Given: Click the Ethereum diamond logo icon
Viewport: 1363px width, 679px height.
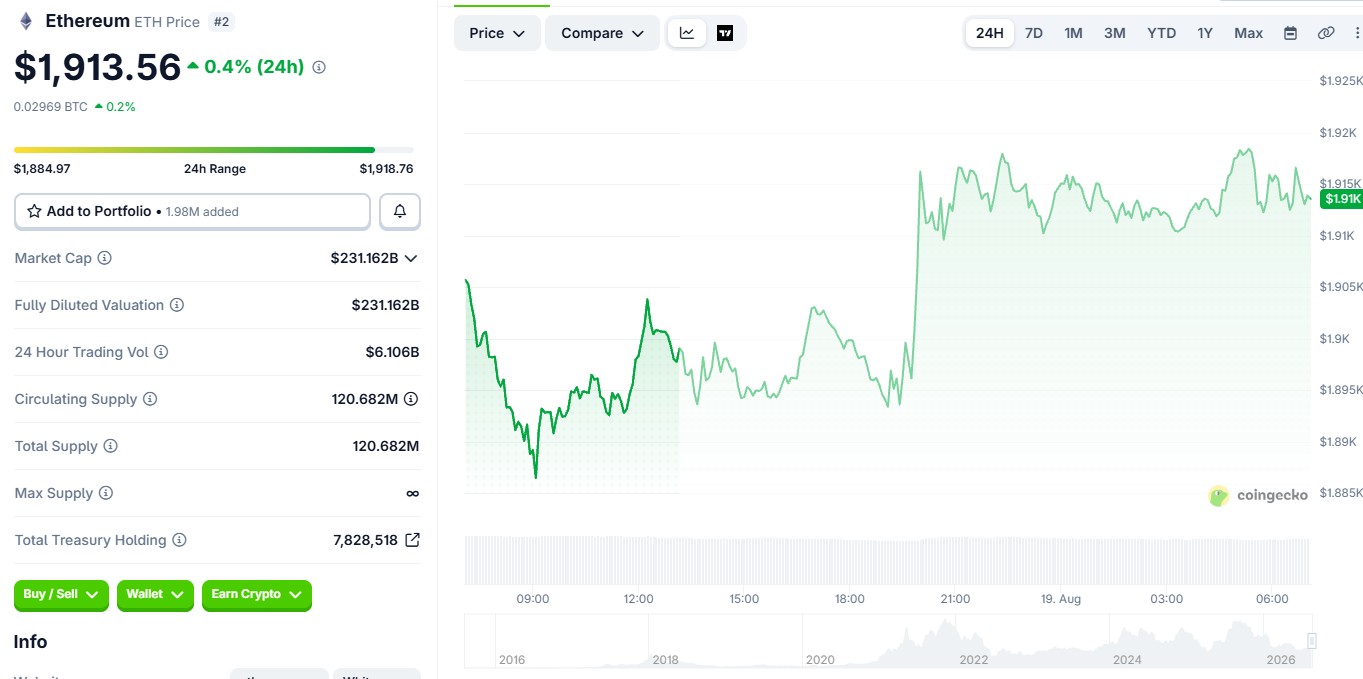Looking at the screenshot, I should click(x=26, y=21).
